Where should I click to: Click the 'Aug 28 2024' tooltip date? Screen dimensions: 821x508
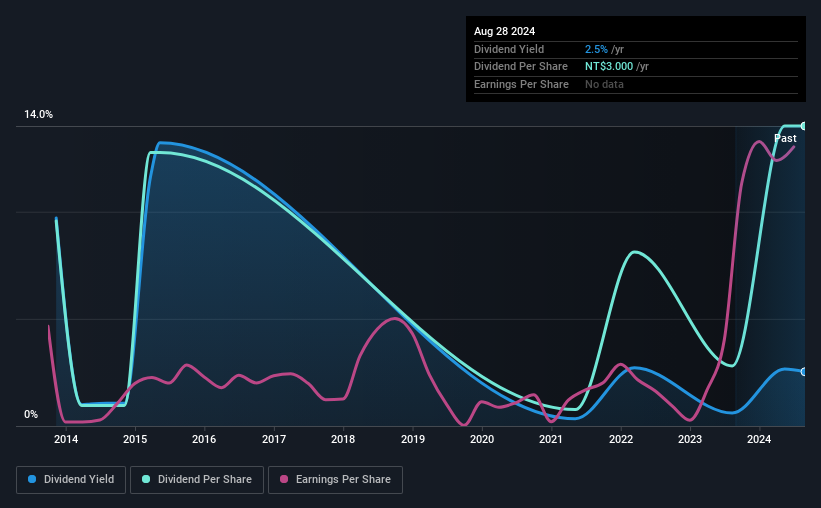(x=504, y=31)
